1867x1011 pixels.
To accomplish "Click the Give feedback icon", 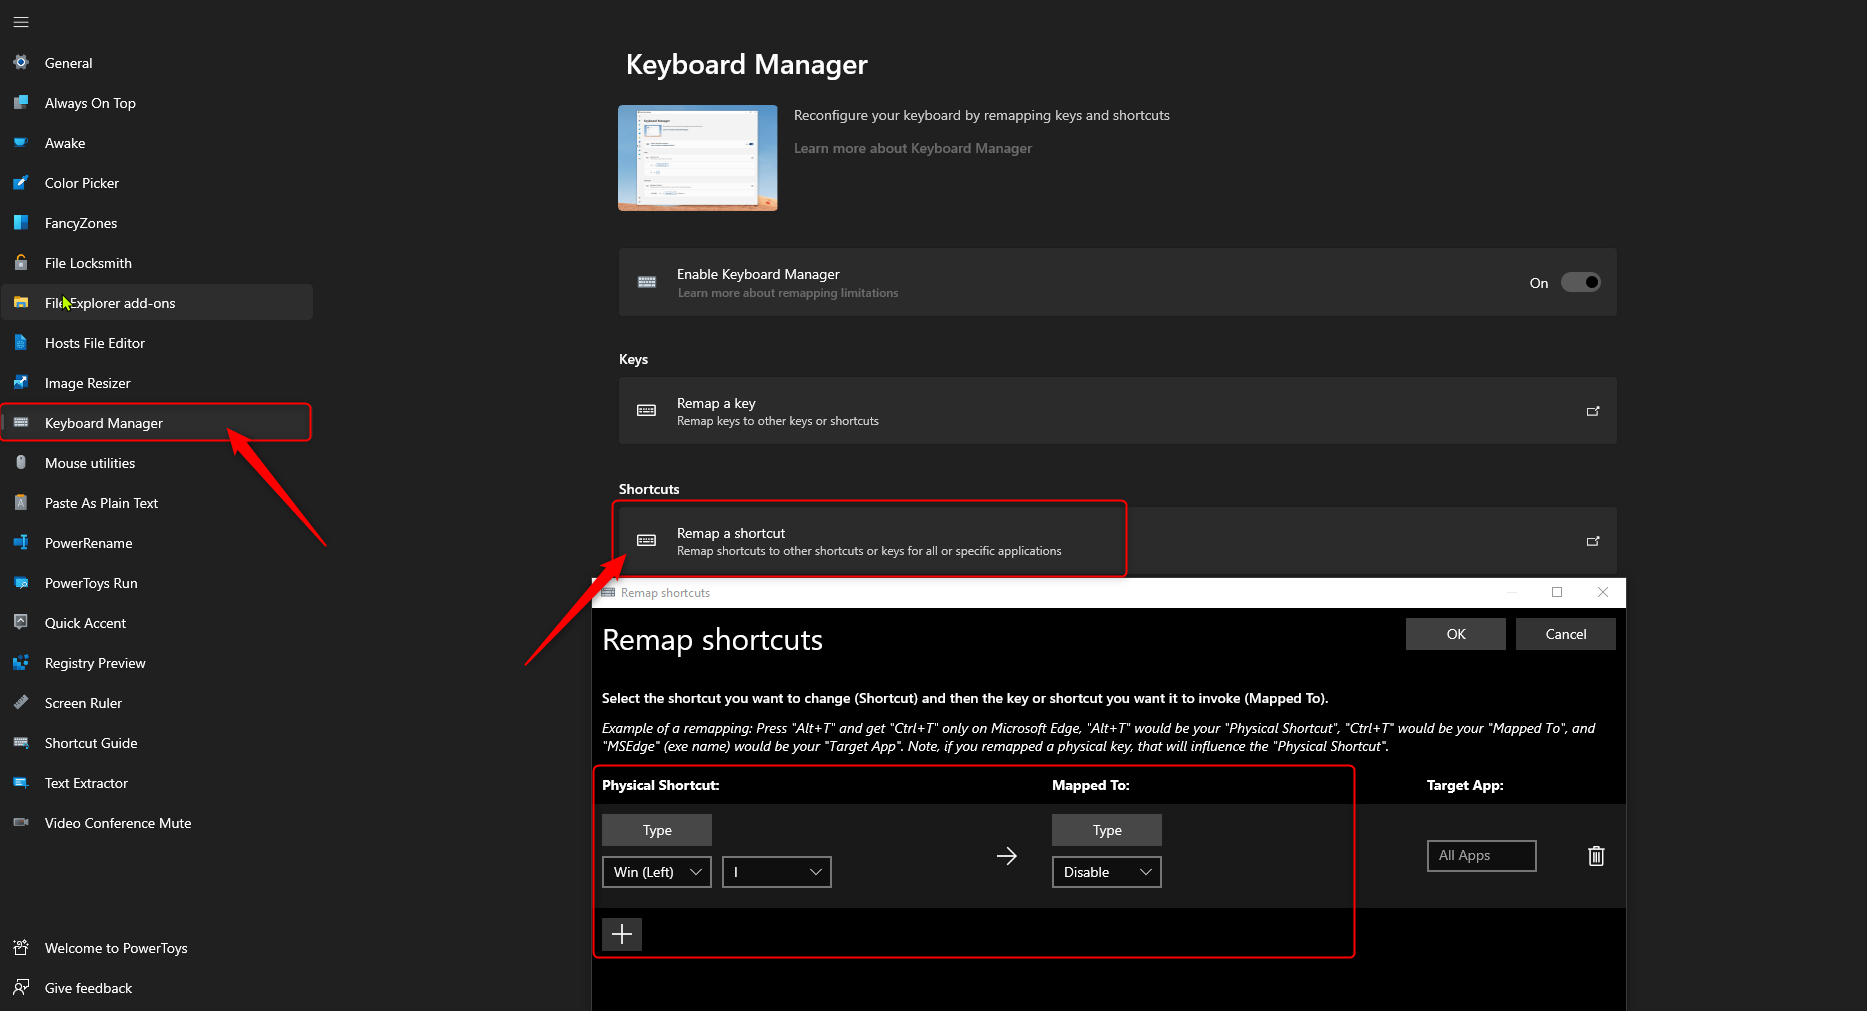I will point(21,987).
